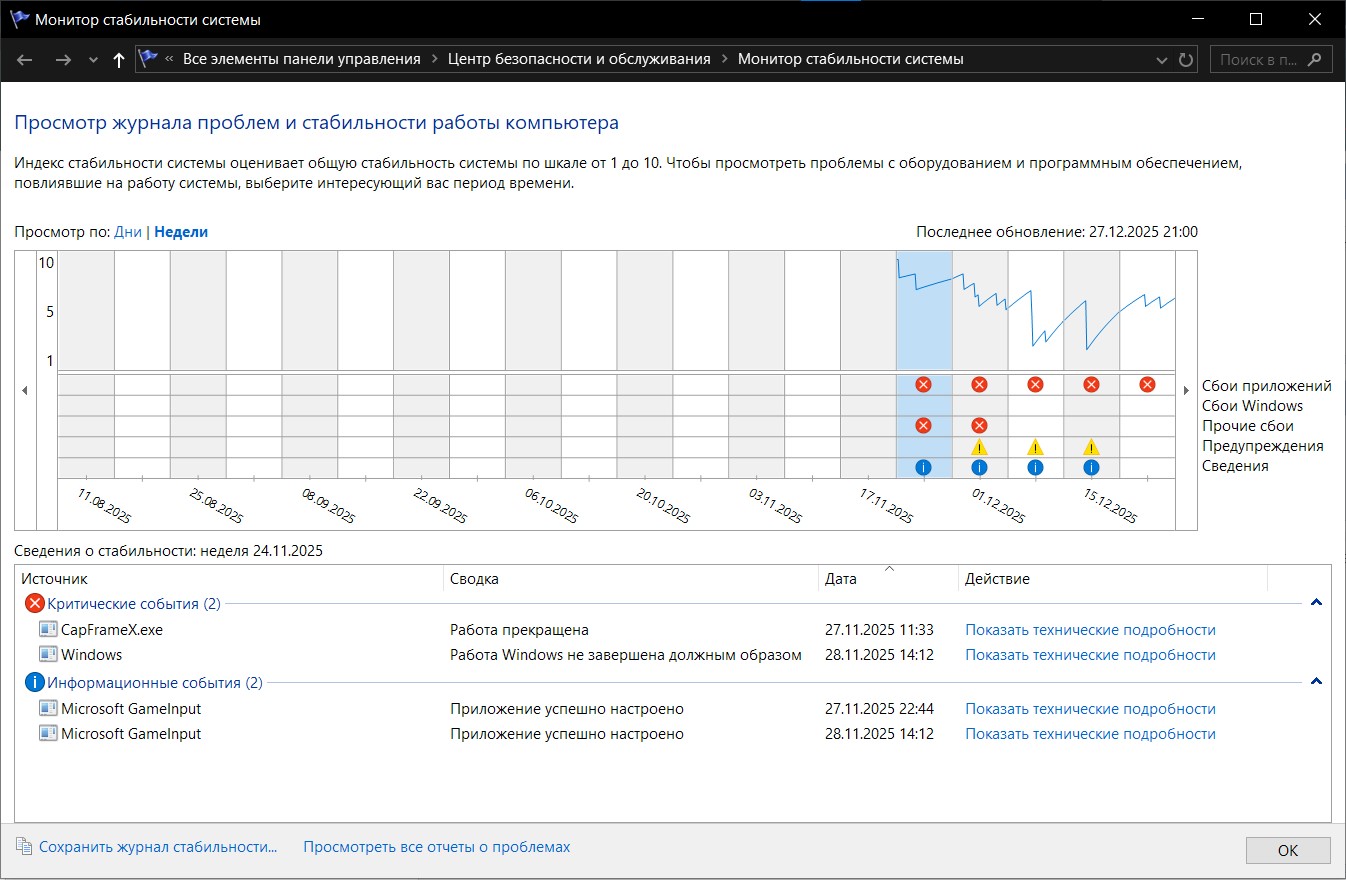Image resolution: width=1346 pixels, height=880 pixels.
Task: Click the '27.11.2025 11:33' date cell
Action: pos(879,630)
